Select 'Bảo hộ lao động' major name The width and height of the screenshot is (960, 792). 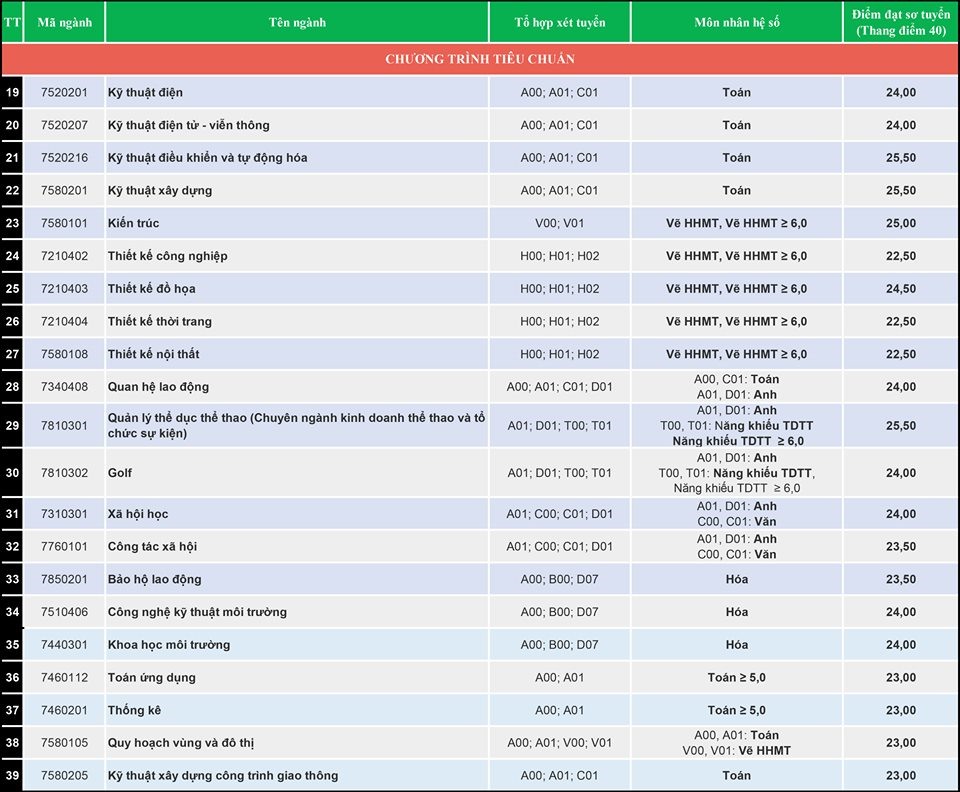click(x=154, y=580)
